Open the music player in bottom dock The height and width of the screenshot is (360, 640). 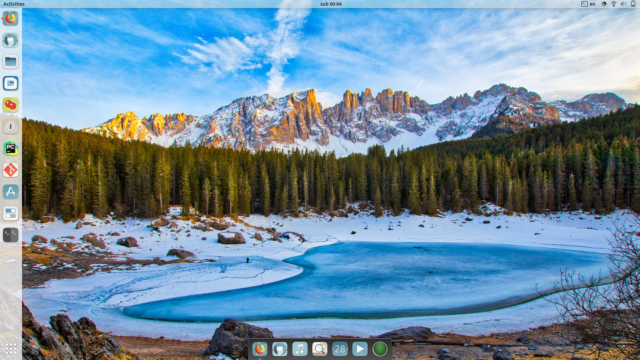pyautogui.click(x=300, y=349)
